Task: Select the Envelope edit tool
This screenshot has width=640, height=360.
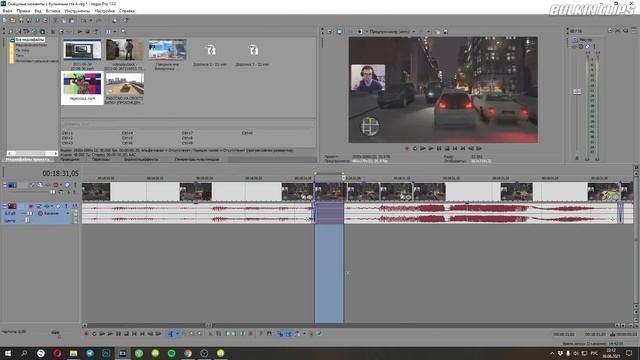Action: tap(184, 333)
